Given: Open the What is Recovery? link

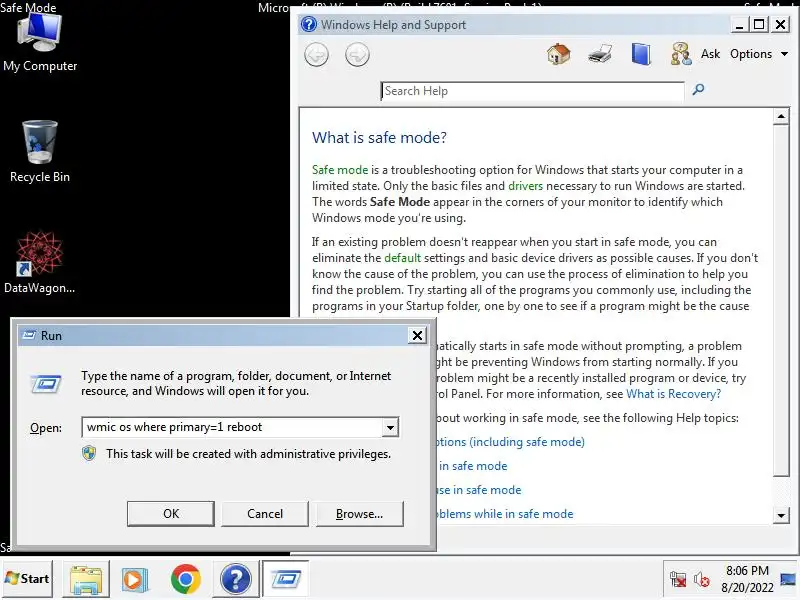Looking at the screenshot, I should [x=673, y=394].
